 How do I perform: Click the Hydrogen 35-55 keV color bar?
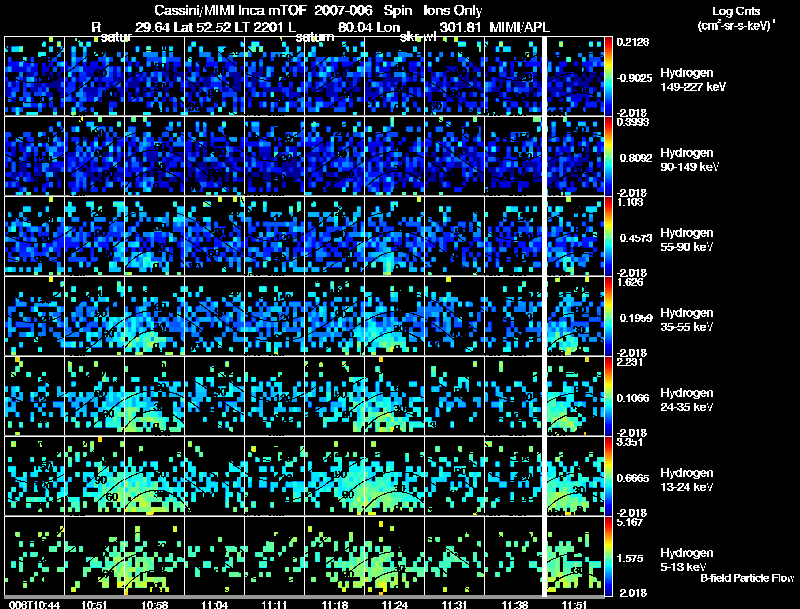click(608, 316)
